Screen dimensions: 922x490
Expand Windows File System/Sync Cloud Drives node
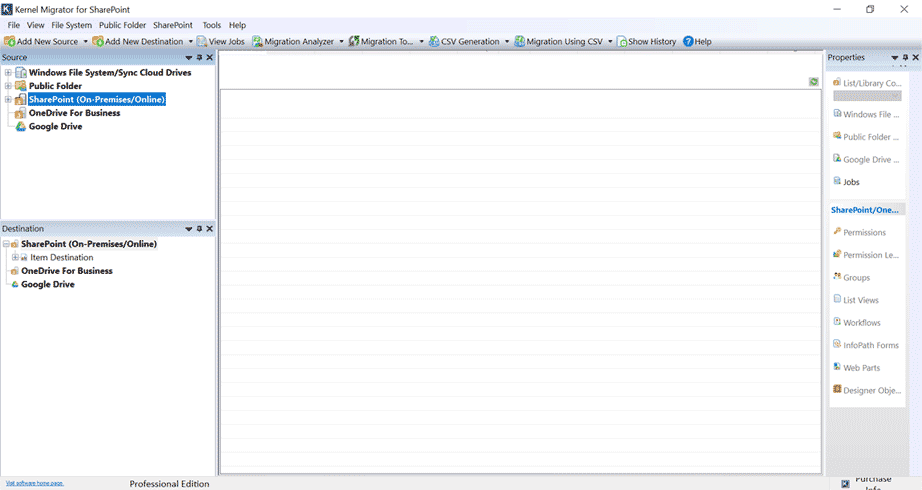(8, 72)
